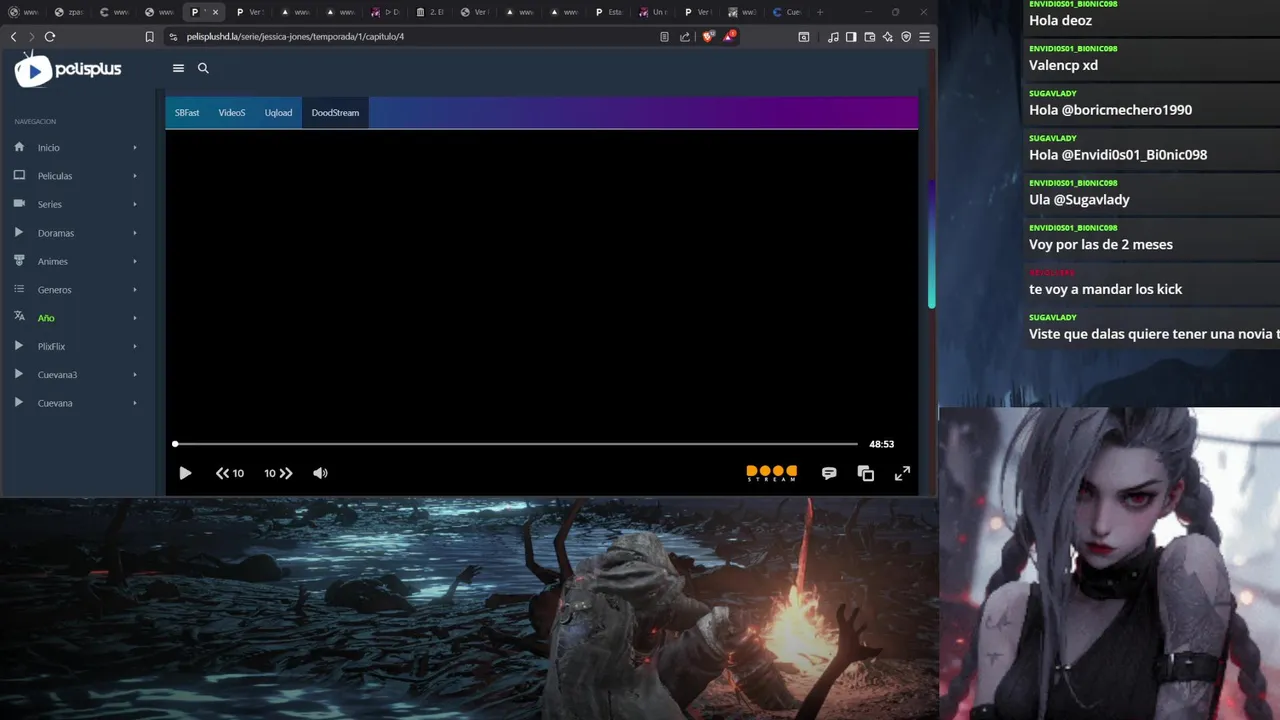
Task: Click chat message 'Hola @boricmechero1990'
Action: coord(1110,110)
